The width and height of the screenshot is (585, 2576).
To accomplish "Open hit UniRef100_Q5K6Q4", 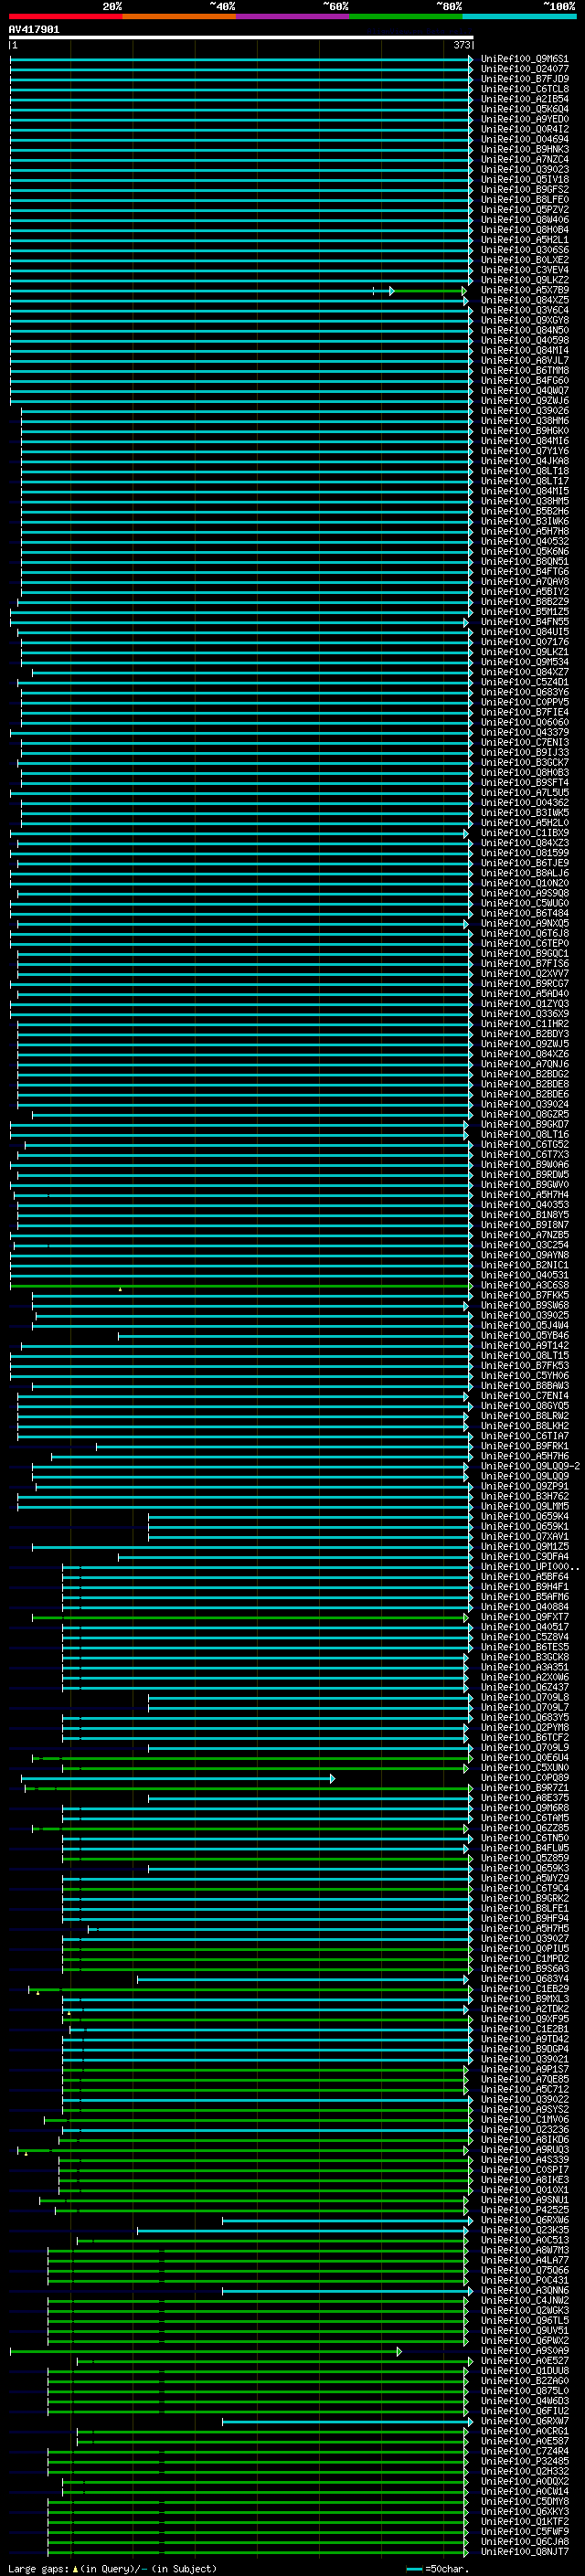I will click(524, 109).
